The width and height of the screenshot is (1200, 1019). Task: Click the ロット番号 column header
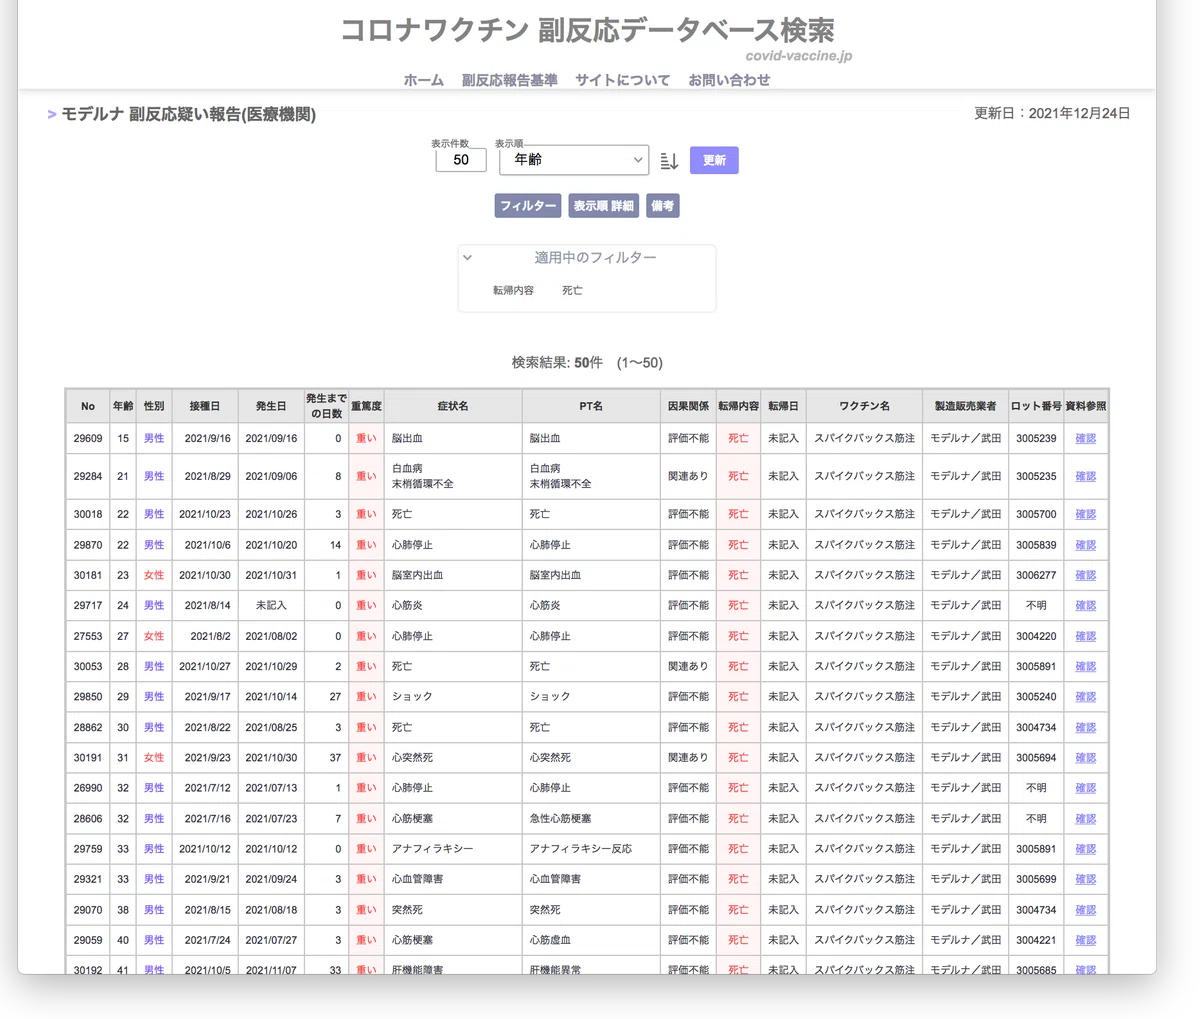click(1036, 406)
